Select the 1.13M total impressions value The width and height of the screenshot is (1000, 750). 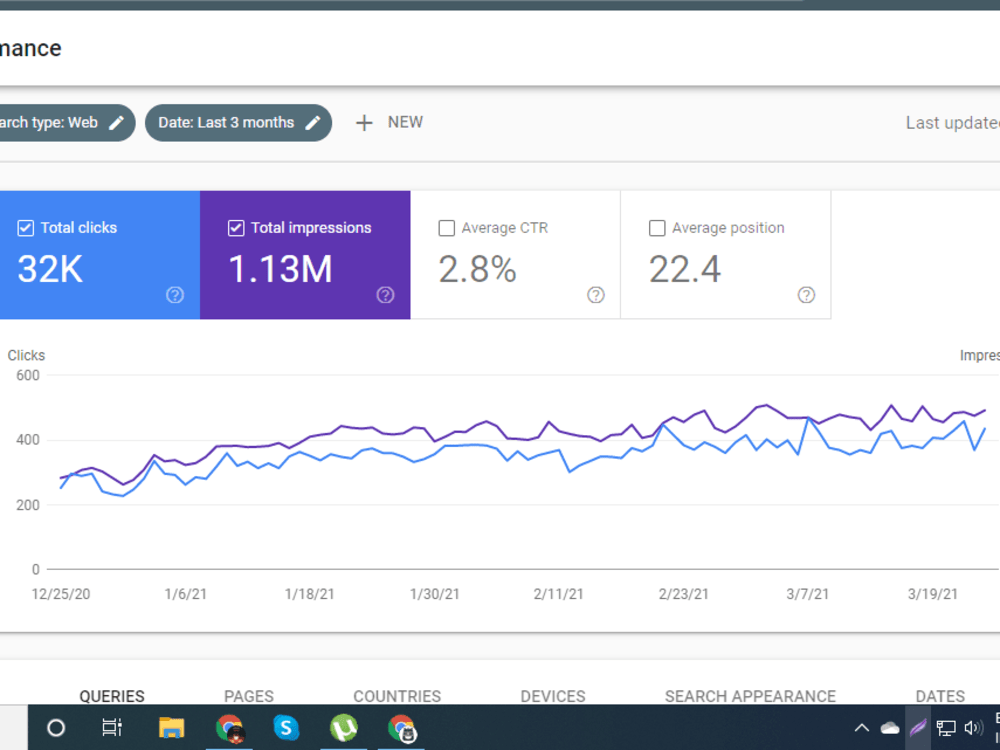pyautogui.click(x=281, y=269)
